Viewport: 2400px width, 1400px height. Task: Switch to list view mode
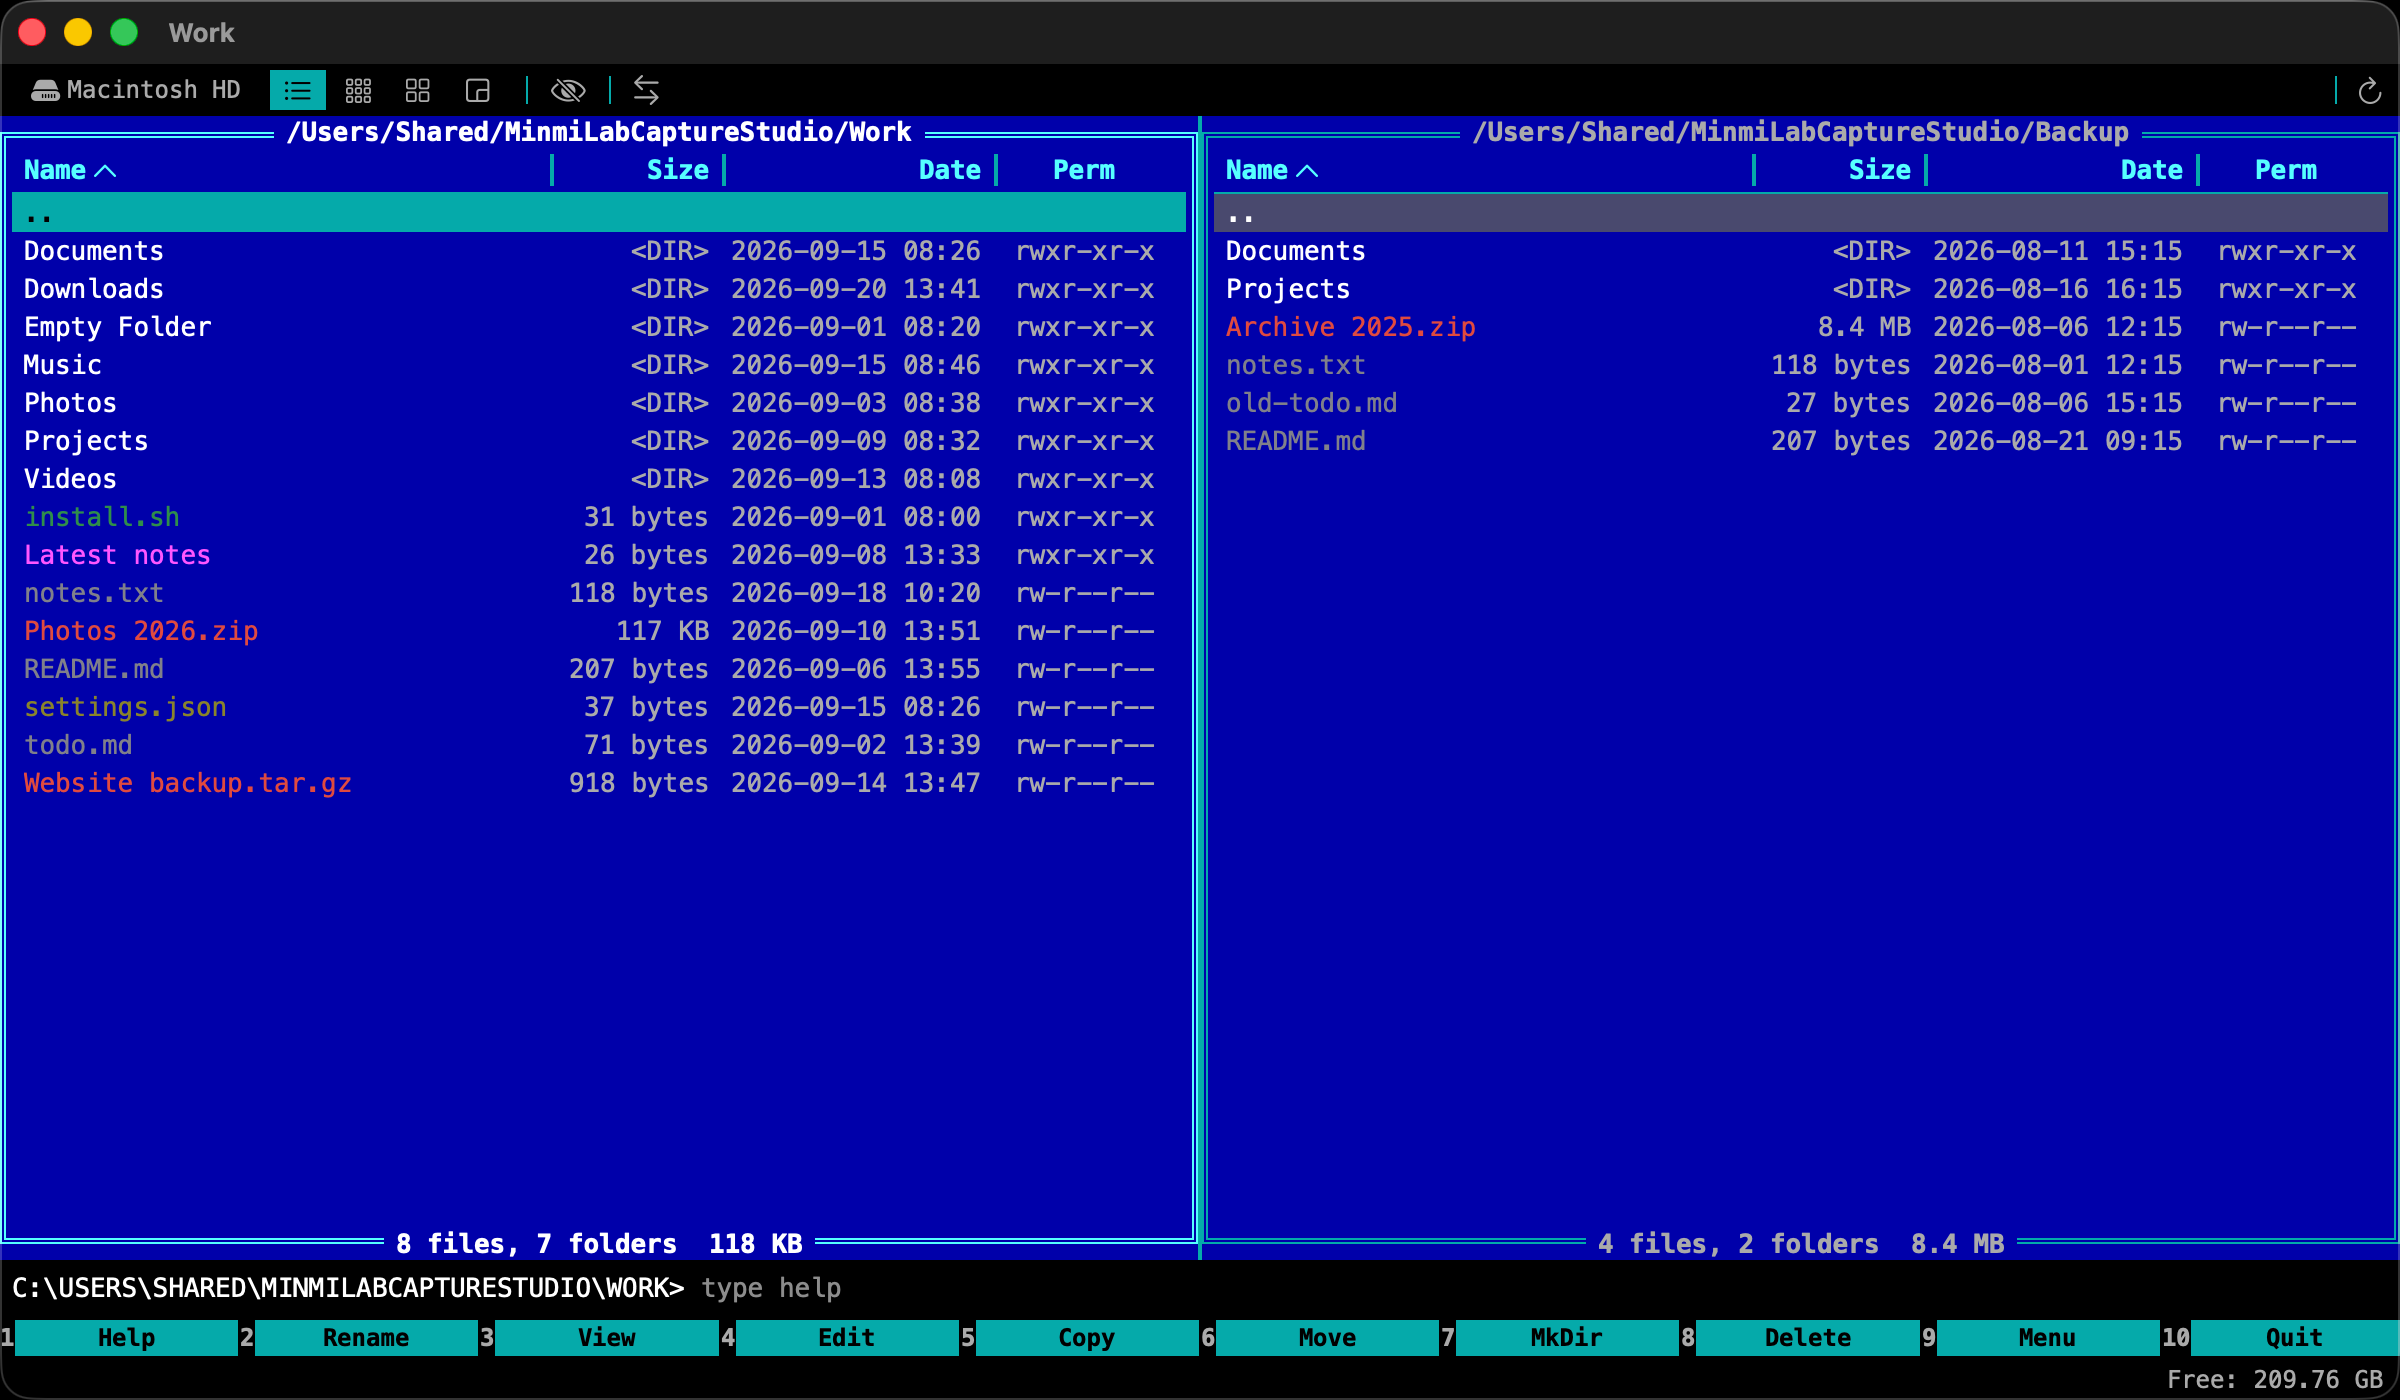[297, 91]
